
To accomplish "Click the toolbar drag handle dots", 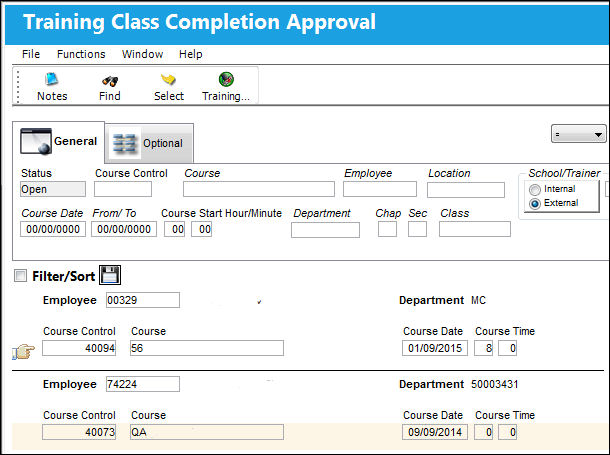I will coord(18,86).
